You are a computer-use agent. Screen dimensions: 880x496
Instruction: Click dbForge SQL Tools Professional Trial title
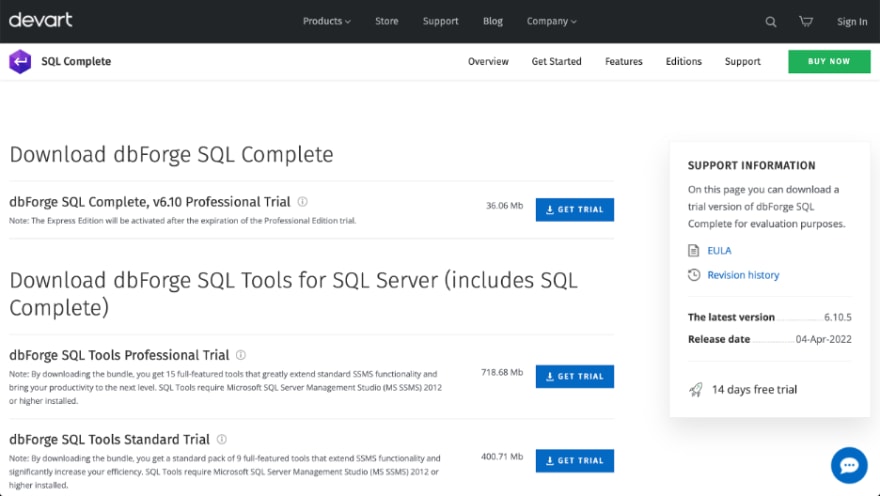(119, 355)
